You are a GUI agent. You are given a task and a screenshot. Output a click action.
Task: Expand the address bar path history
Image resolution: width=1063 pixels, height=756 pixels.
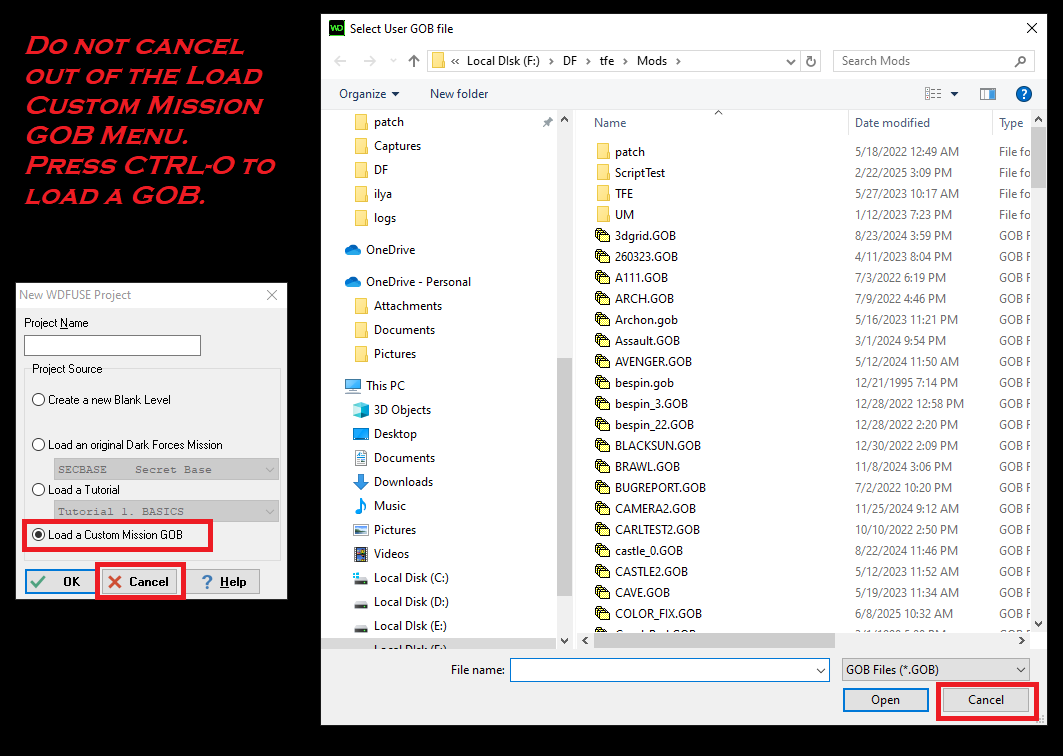click(x=790, y=61)
